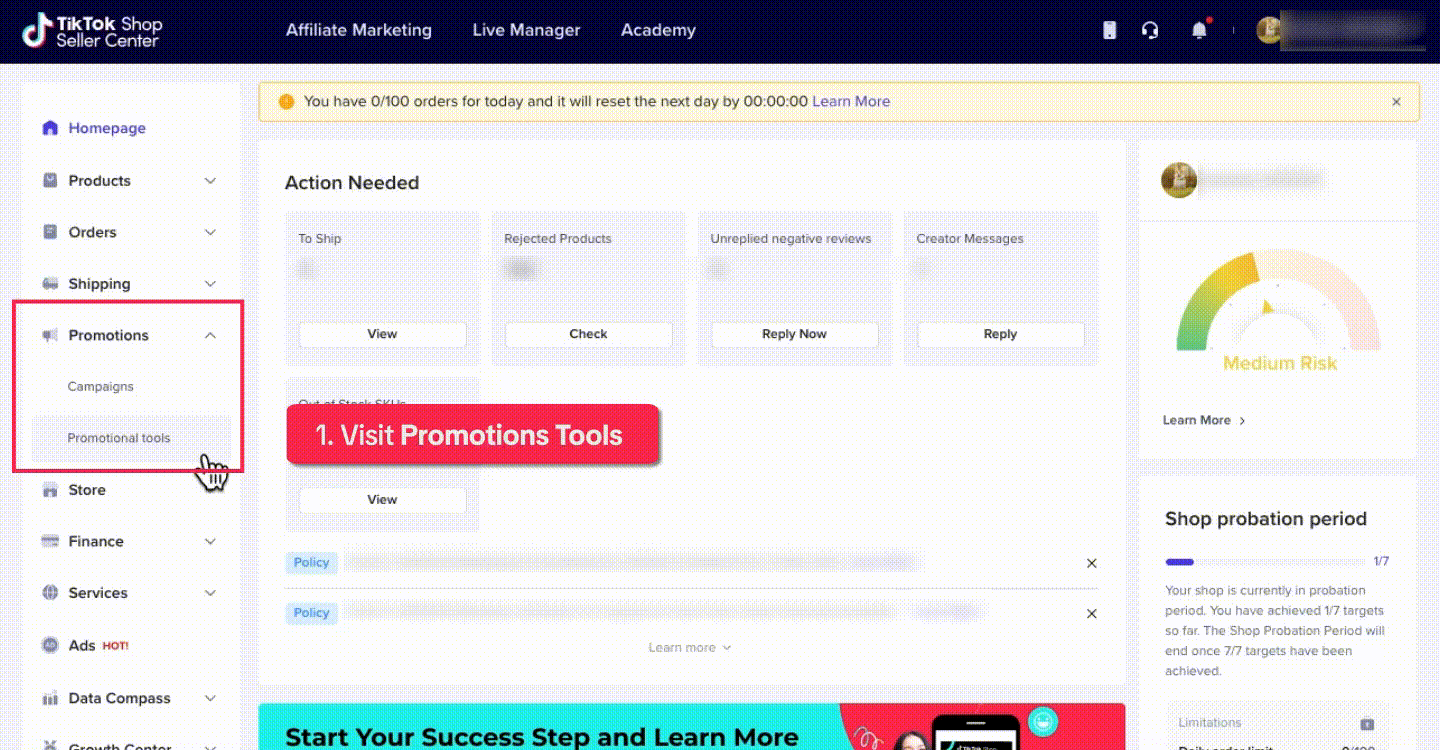
Task: Expand the Learn more notices area
Action: (689, 647)
